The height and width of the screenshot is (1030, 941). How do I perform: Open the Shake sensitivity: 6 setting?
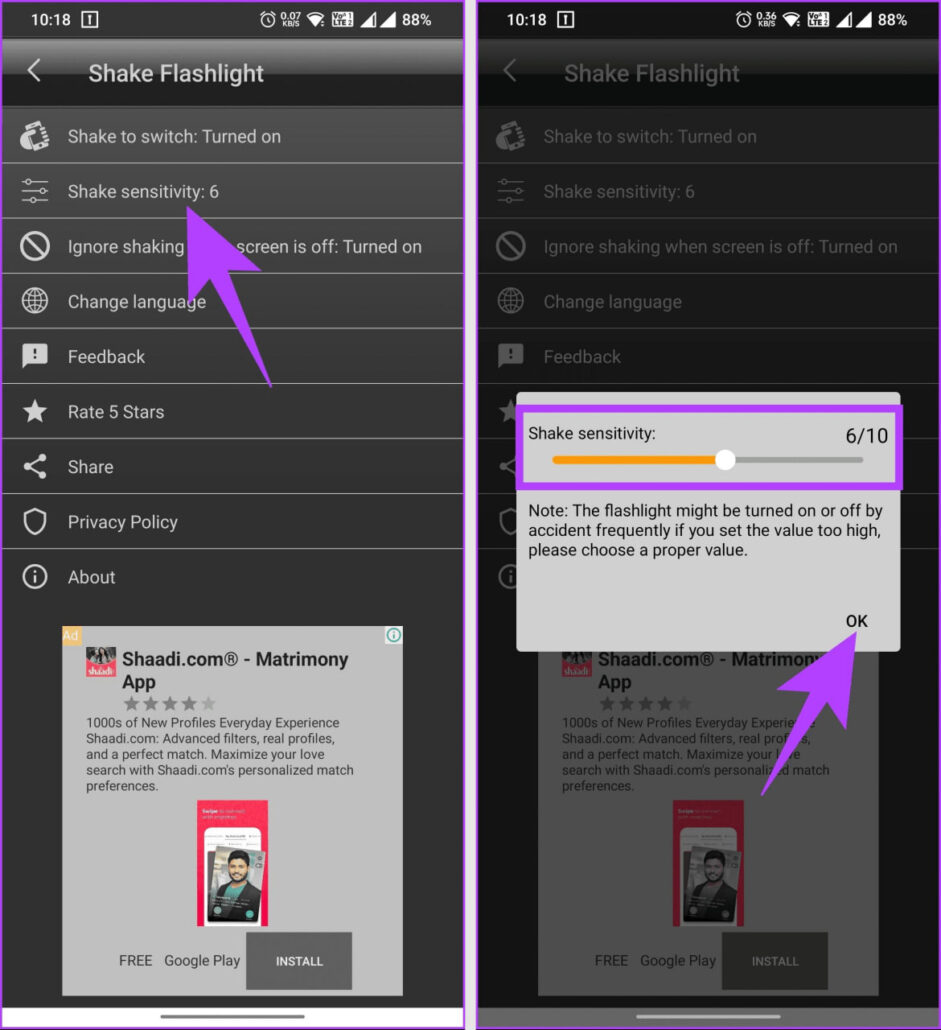click(232, 191)
